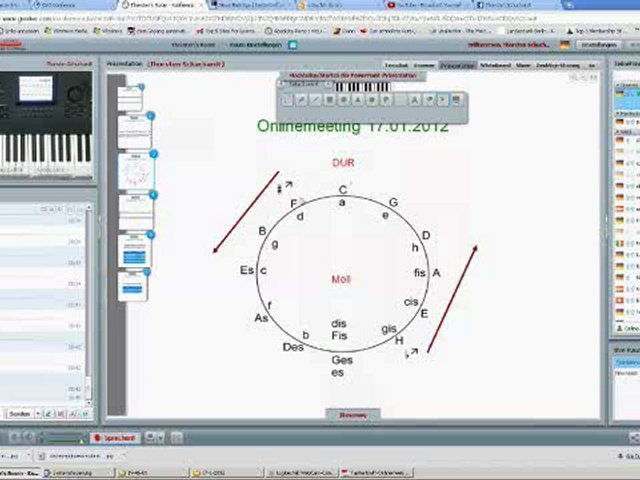Click the Steuerung button below the slide
The image size is (640, 480).
click(352, 414)
